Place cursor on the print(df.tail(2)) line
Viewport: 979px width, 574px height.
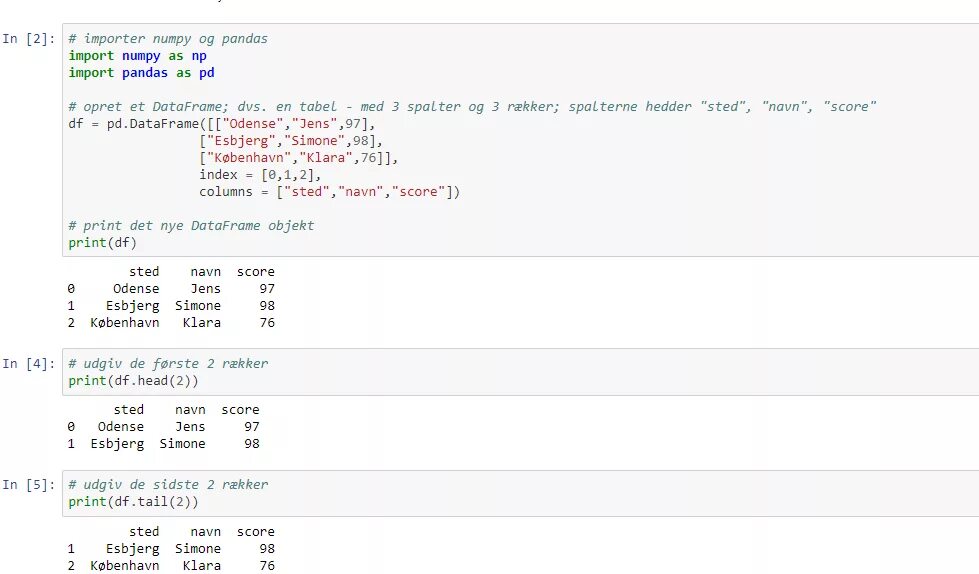coord(134,502)
